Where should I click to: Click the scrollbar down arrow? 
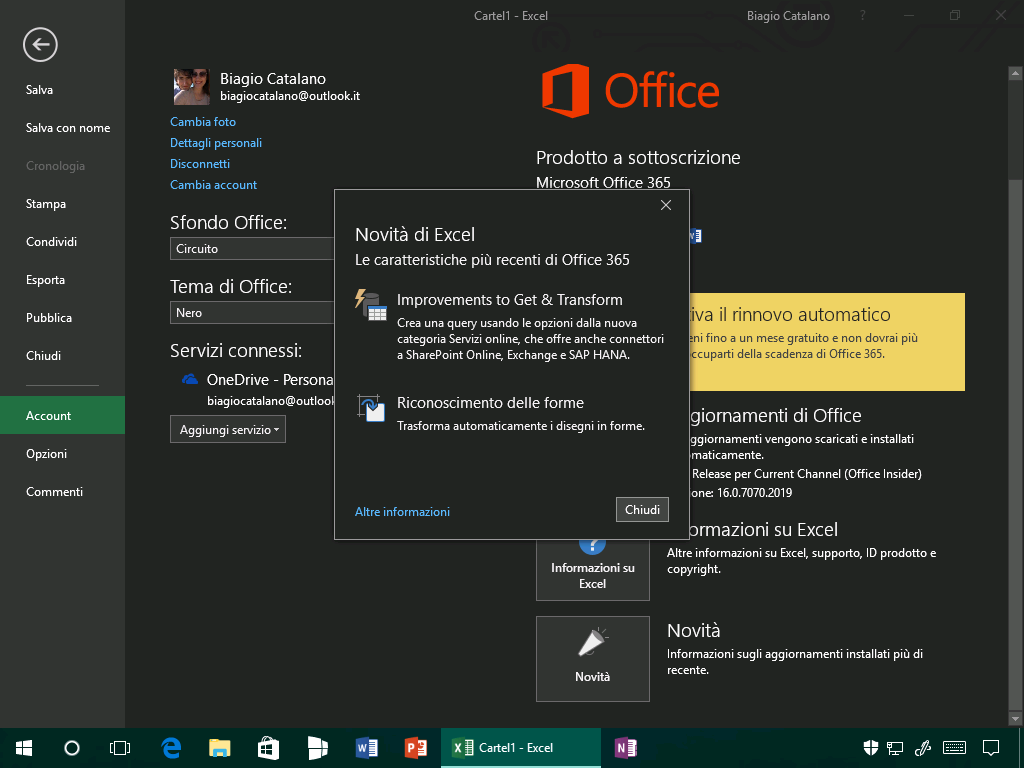pyautogui.click(x=1015, y=719)
